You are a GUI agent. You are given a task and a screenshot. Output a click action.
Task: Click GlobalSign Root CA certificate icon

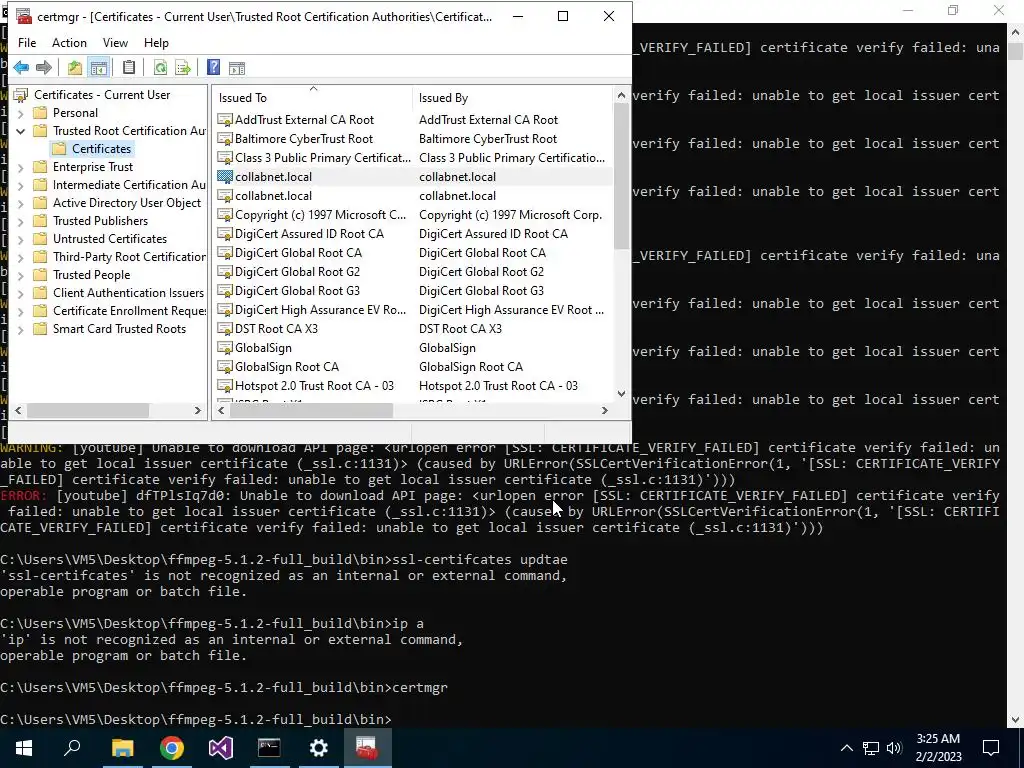pos(225,367)
